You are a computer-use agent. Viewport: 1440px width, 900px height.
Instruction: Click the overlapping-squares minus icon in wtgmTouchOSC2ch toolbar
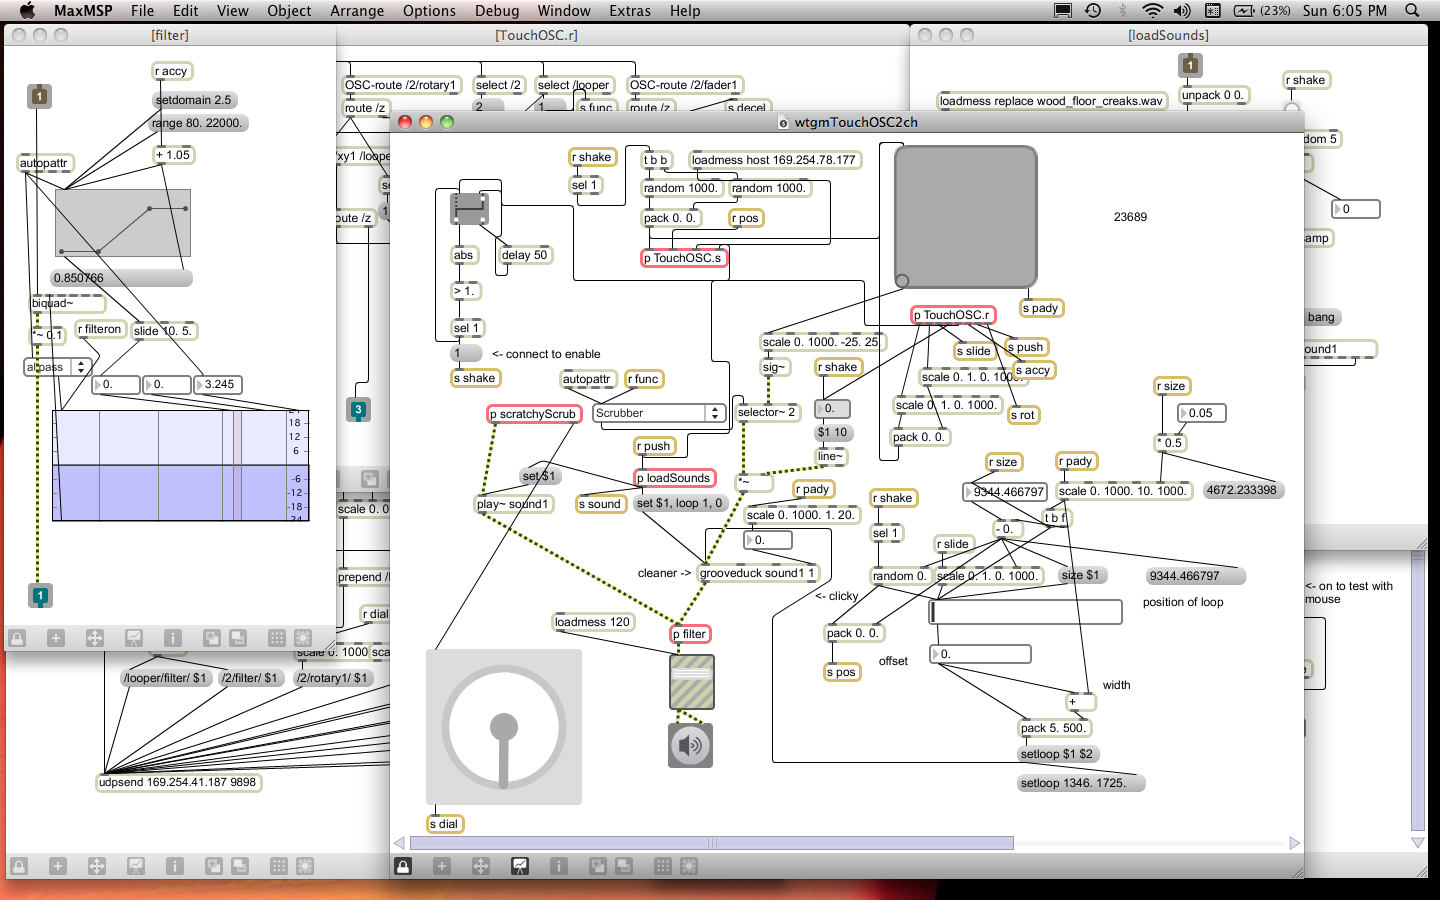624,866
